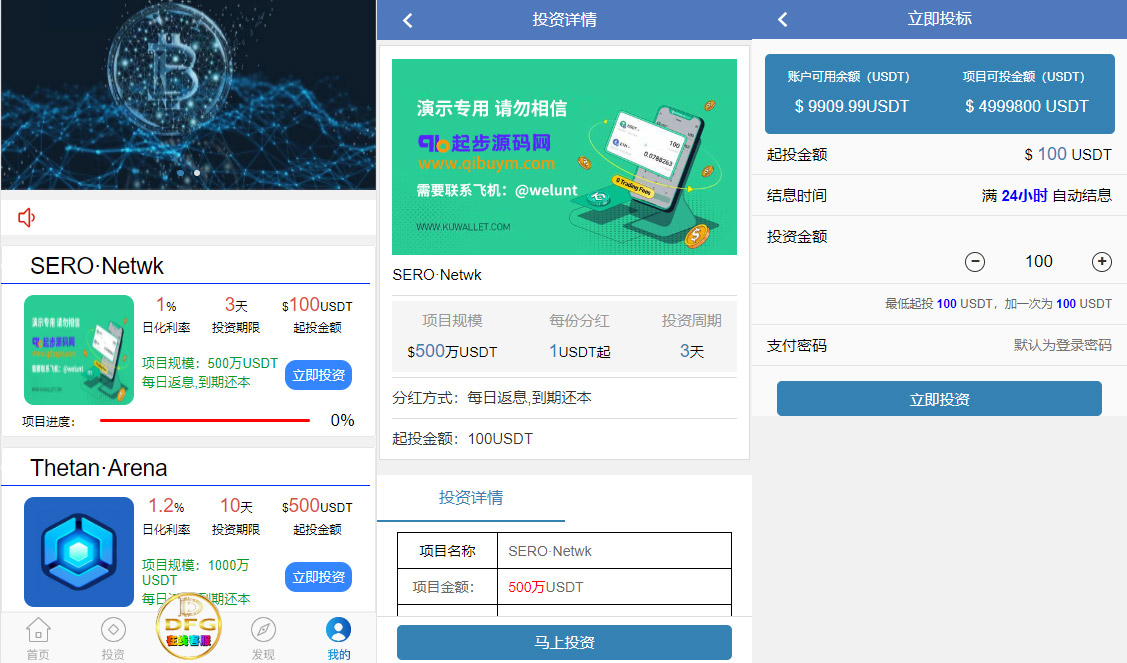Click the 项目规模：500万USDT green text
Viewport: 1127px width, 663px height.
point(210,363)
